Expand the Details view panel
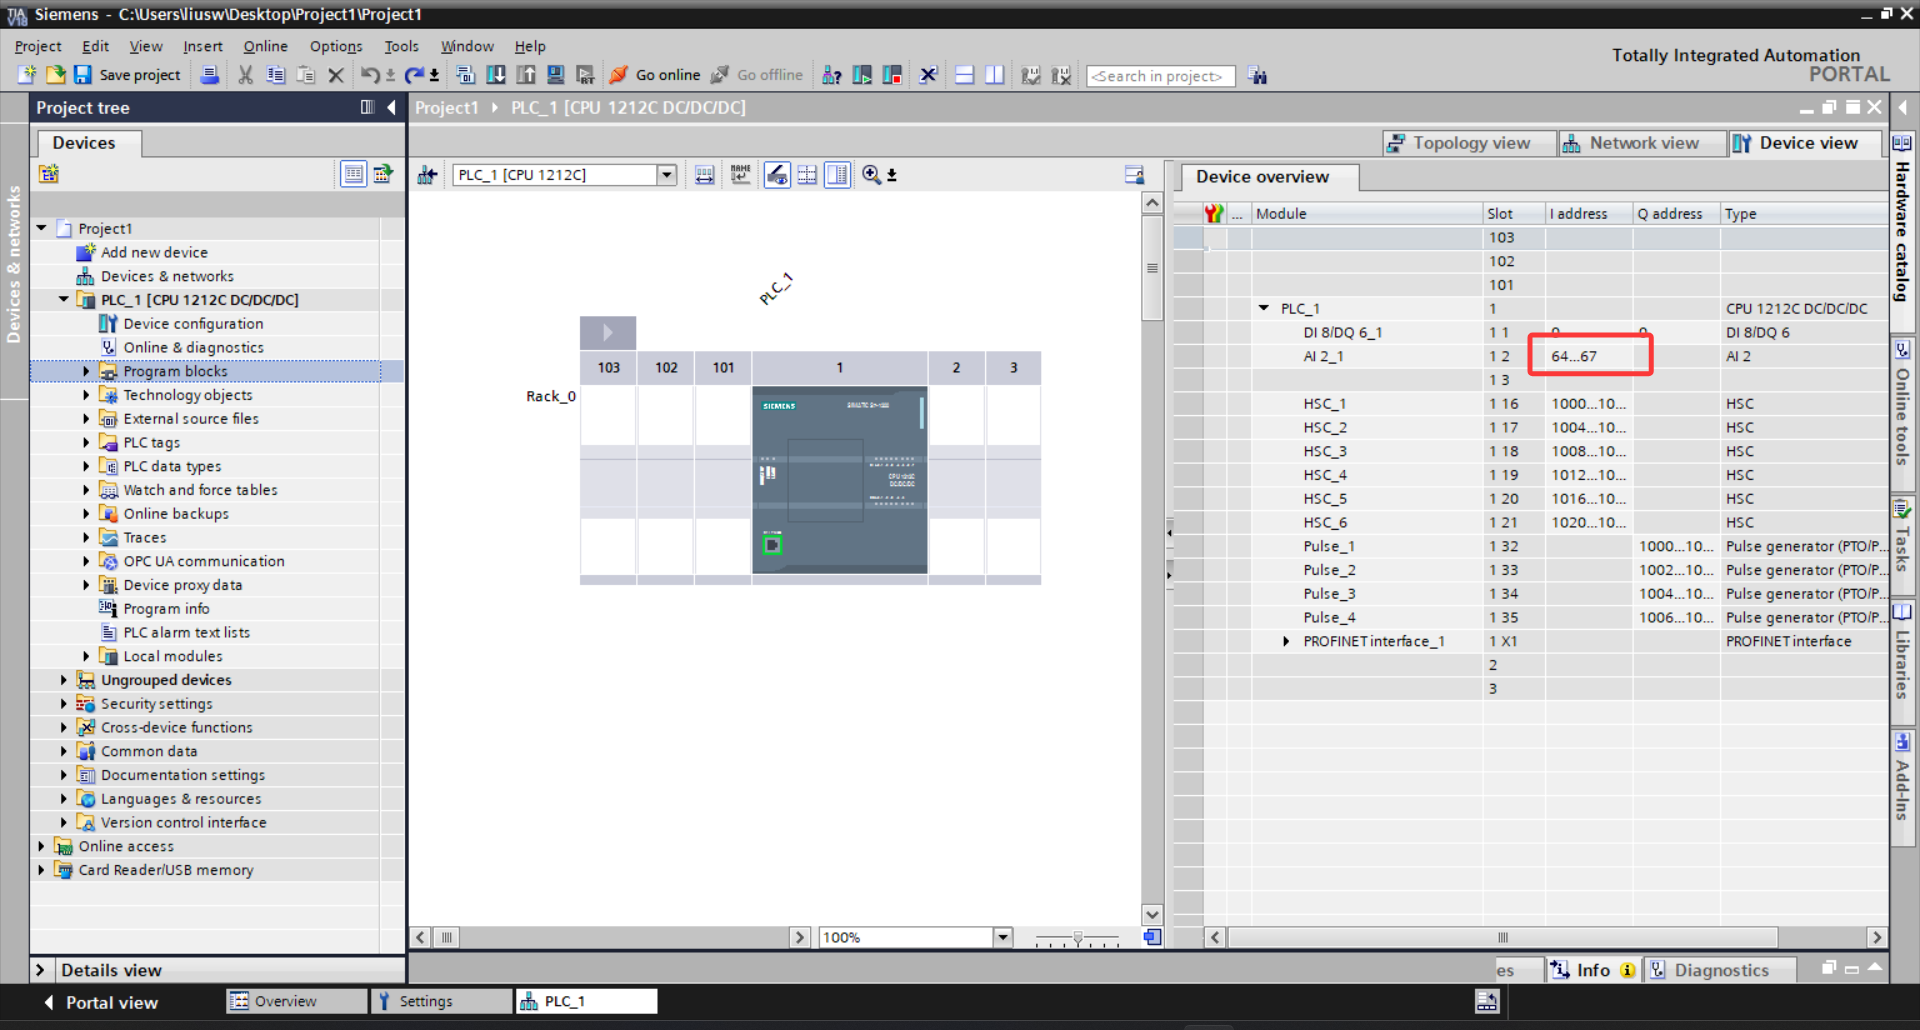Image resolution: width=1920 pixels, height=1030 pixels. tap(41, 970)
